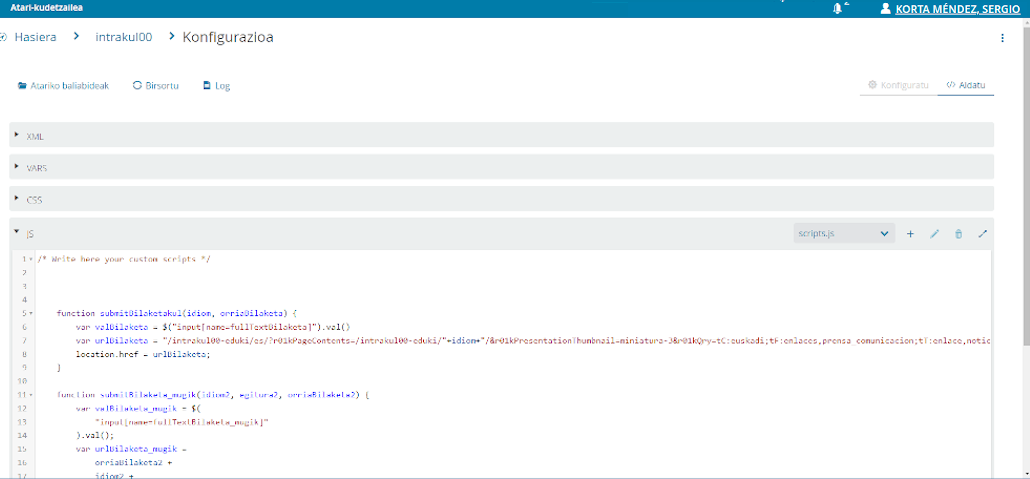The width and height of the screenshot is (1030, 479).
Task: Click the notifications bell icon
Action: (x=837, y=8)
